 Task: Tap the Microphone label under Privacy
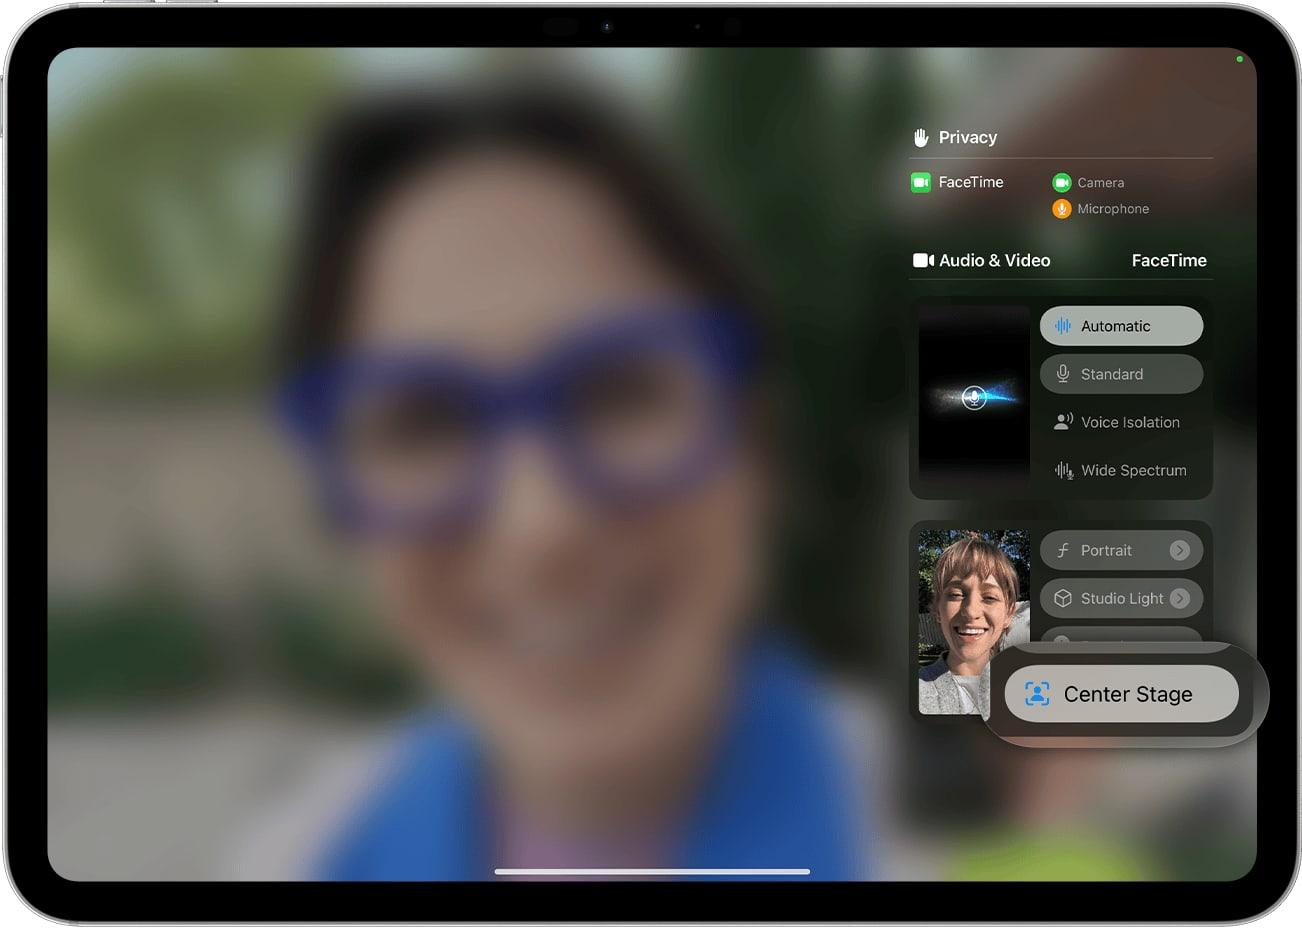(x=1113, y=209)
